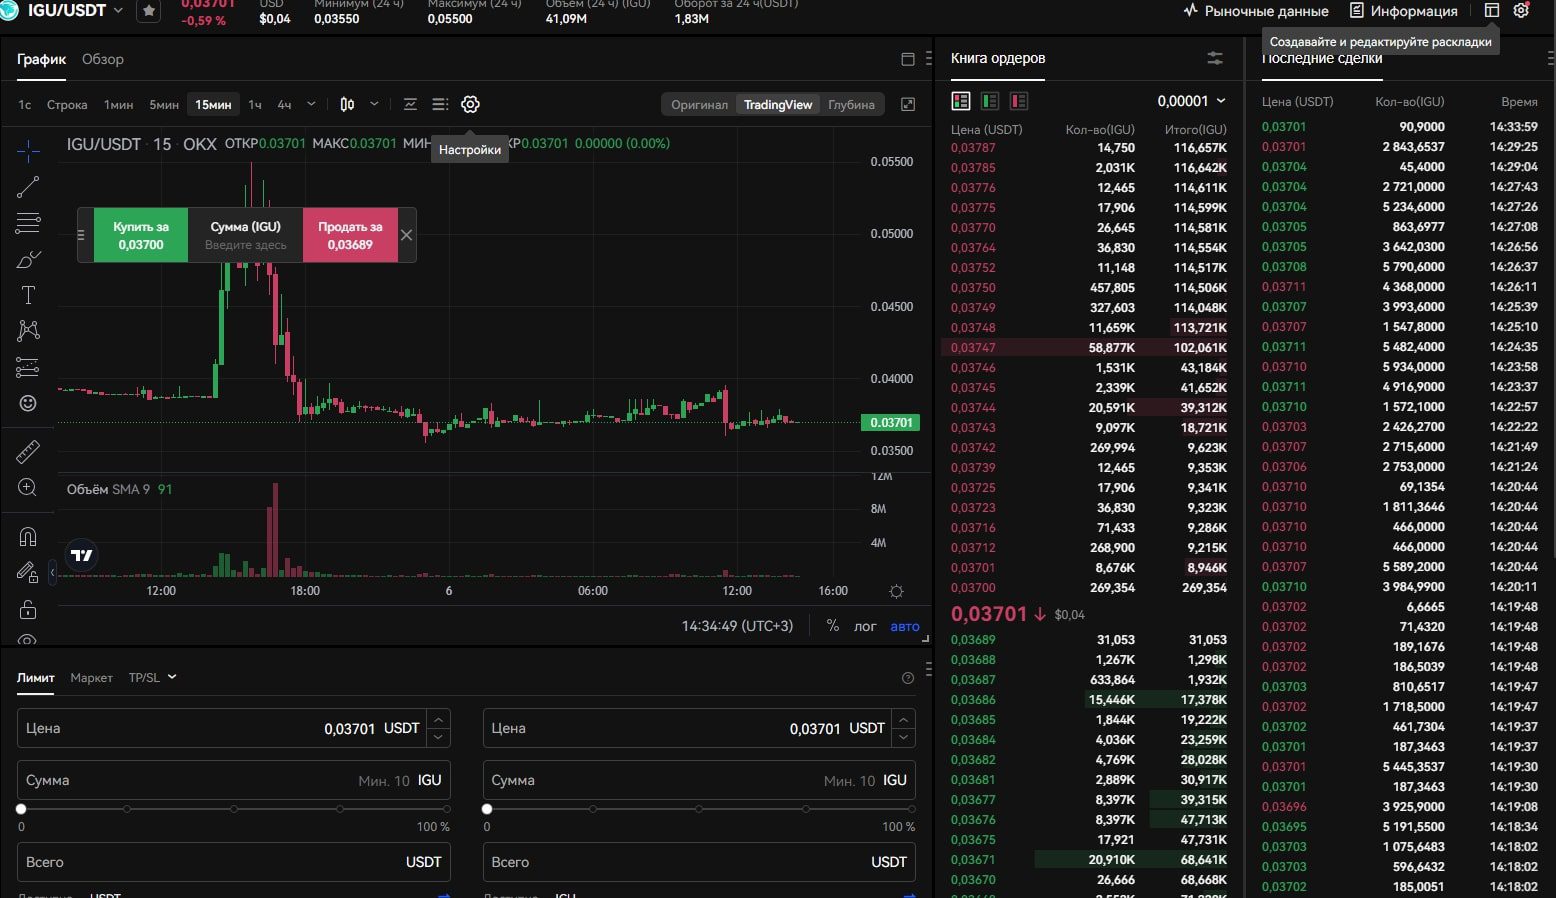1556x898 pixels.
Task: Select the text annotation tool
Action: pos(28,295)
